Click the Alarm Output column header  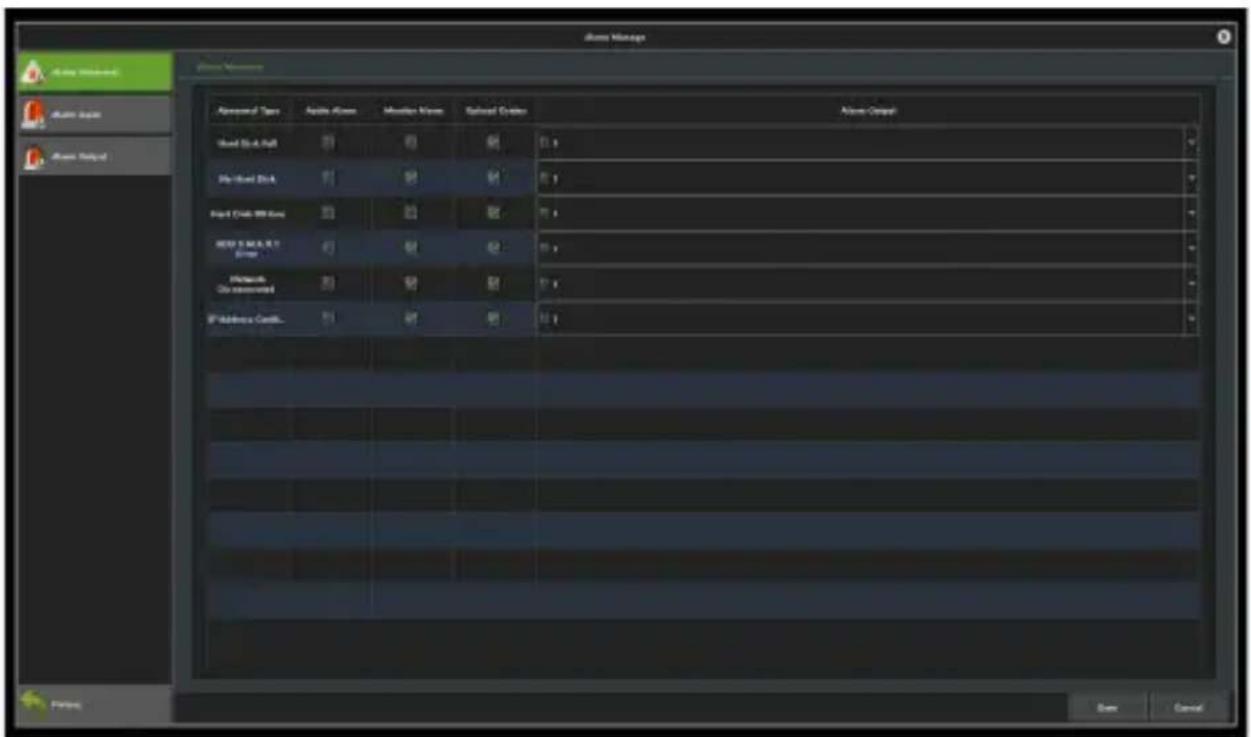(x=867, y=111)
